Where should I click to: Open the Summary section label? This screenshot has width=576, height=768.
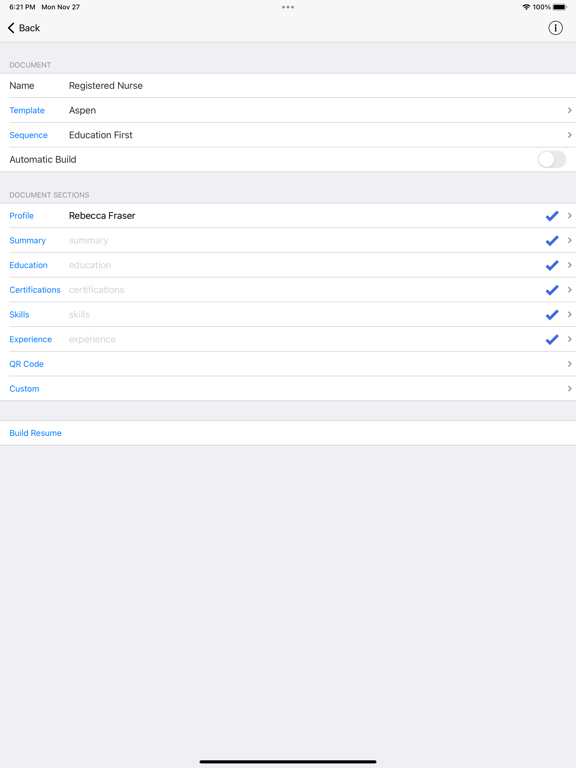(x=27, y=240)
